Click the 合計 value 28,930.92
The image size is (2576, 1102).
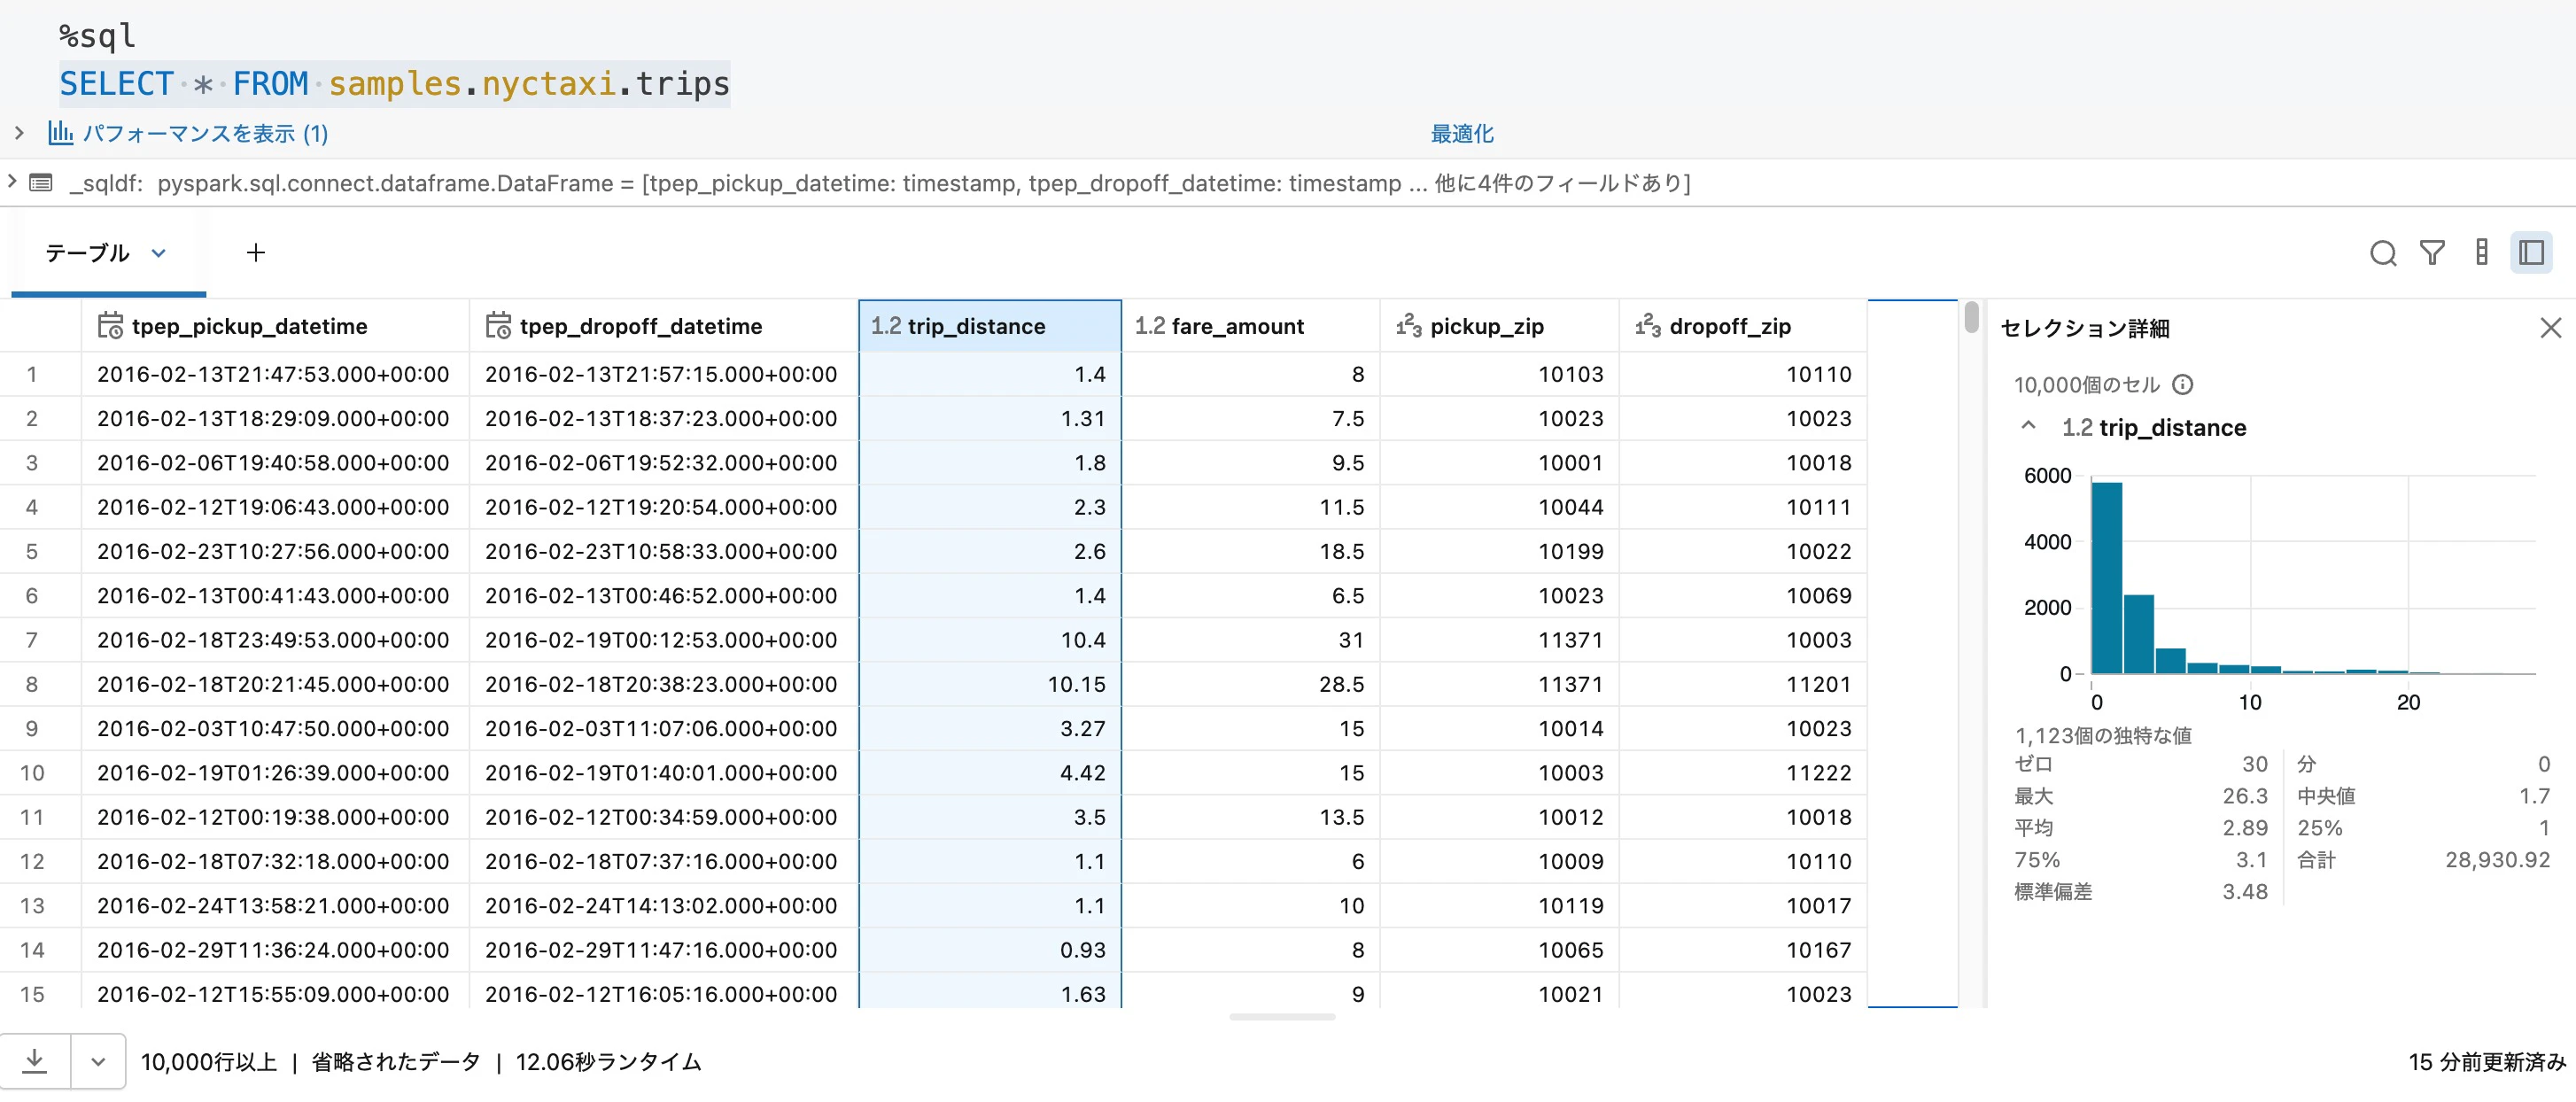pos(2497,860)
